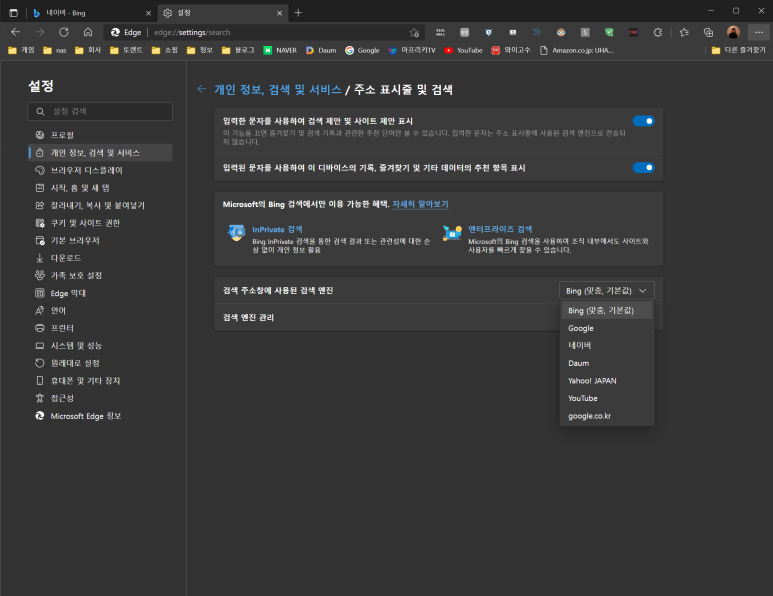
Task: Open the 쇼핑 bookmark folder
Action: point(165,50)
